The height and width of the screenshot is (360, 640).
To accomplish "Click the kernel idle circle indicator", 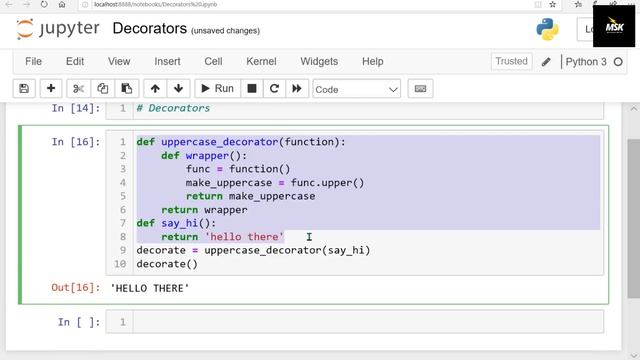I will [x=618, y=62].
